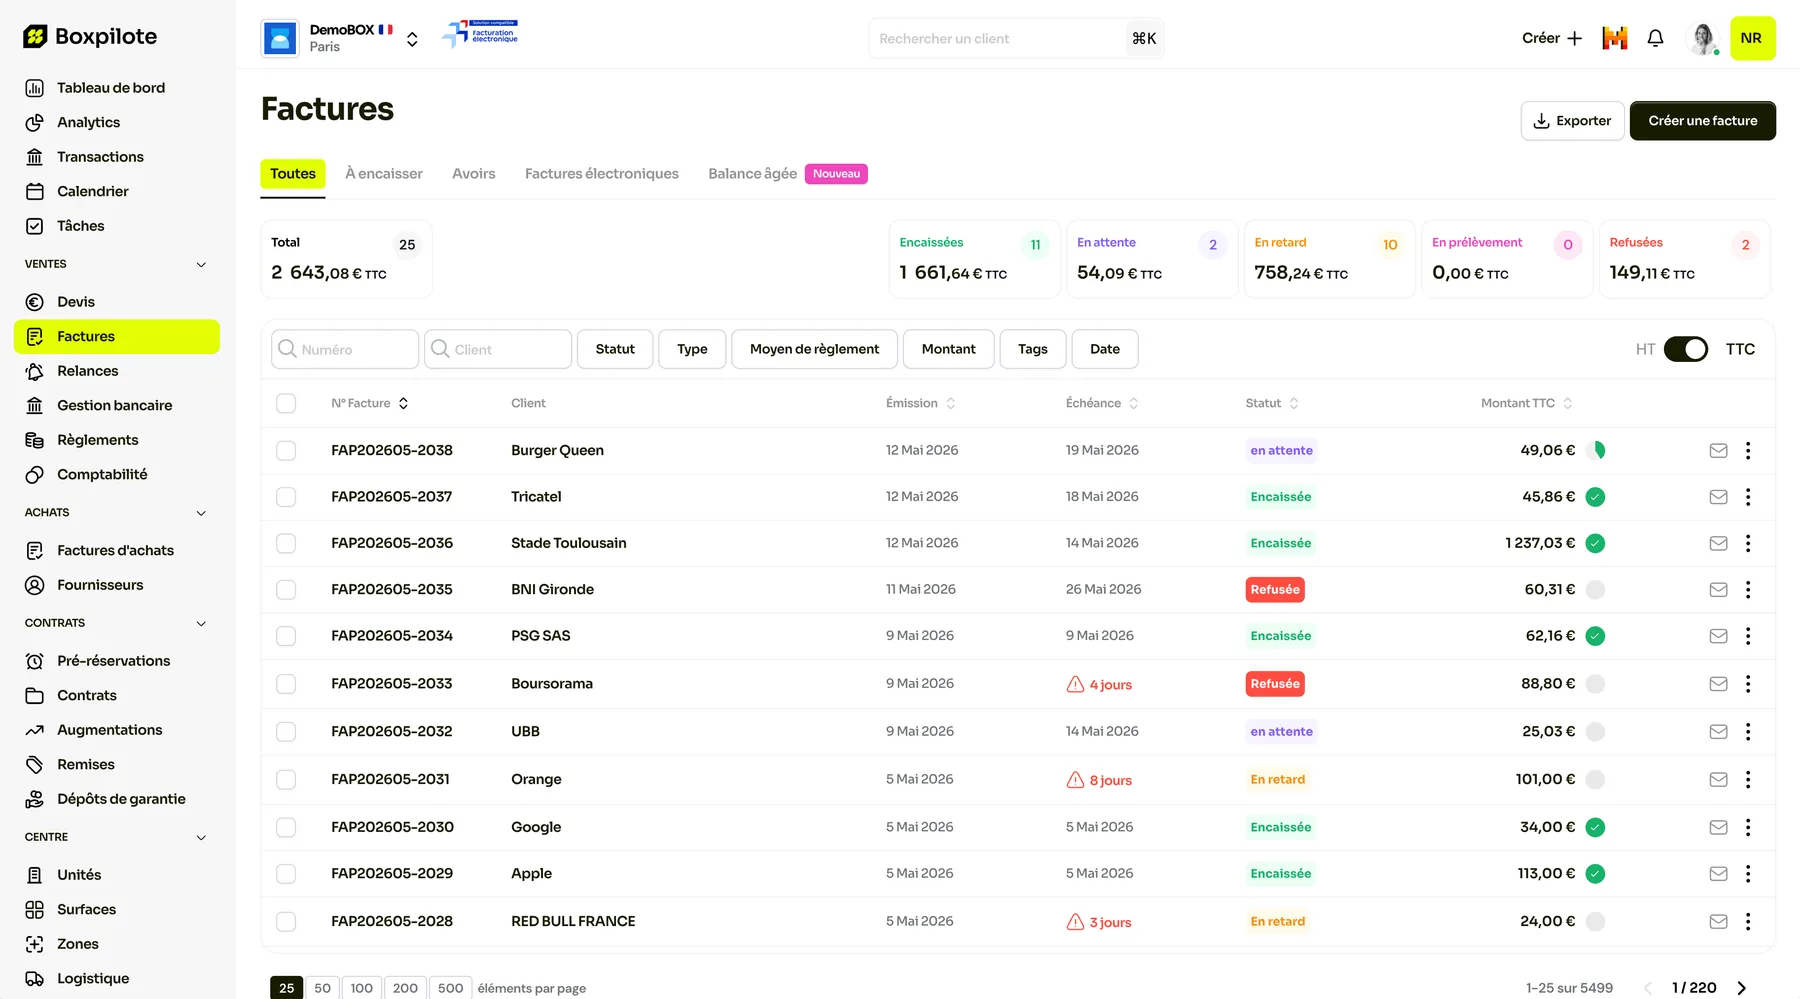
Task: Send email for invoice FAP202605-2035
Action: (1718, 590)
